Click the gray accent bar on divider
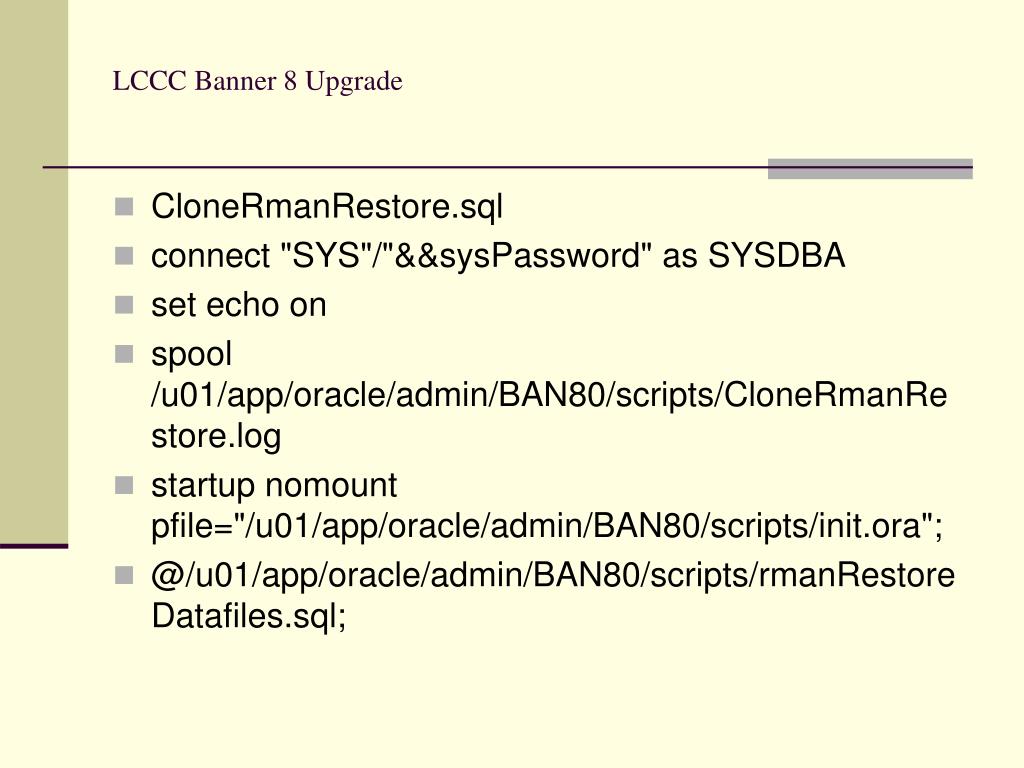 click(x=870, y=168)
